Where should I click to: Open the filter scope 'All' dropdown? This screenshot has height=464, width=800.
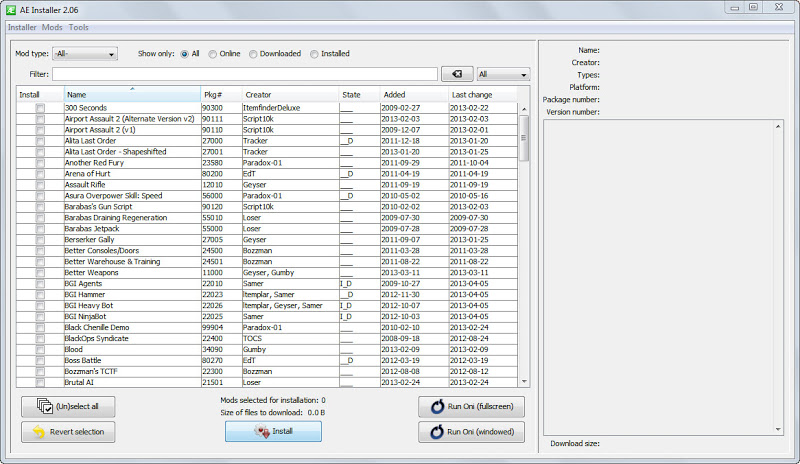coord(503,74)
